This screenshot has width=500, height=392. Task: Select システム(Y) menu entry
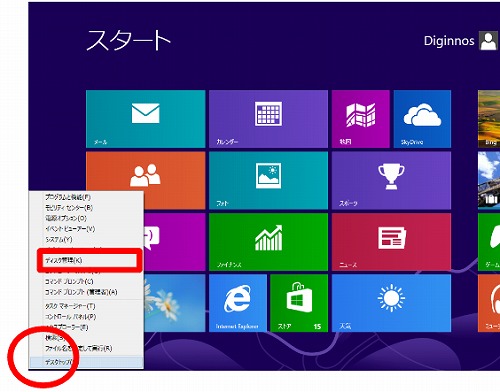(86, 239)
